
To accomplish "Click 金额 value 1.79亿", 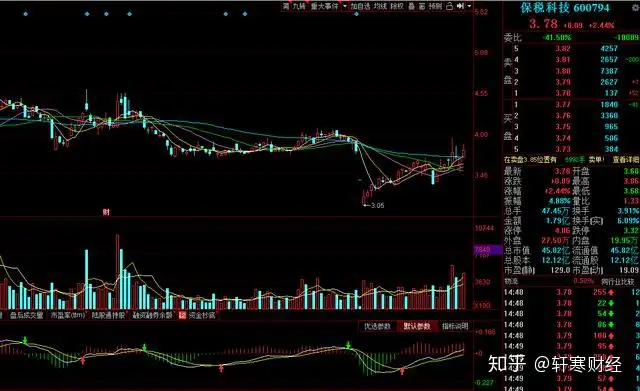I will click(x=558, y=220).
